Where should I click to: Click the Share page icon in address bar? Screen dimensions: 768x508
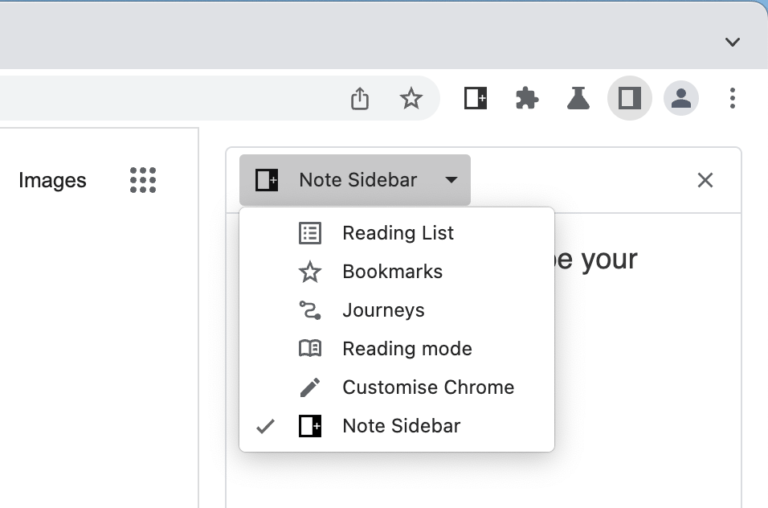click(x=360, y=98)
